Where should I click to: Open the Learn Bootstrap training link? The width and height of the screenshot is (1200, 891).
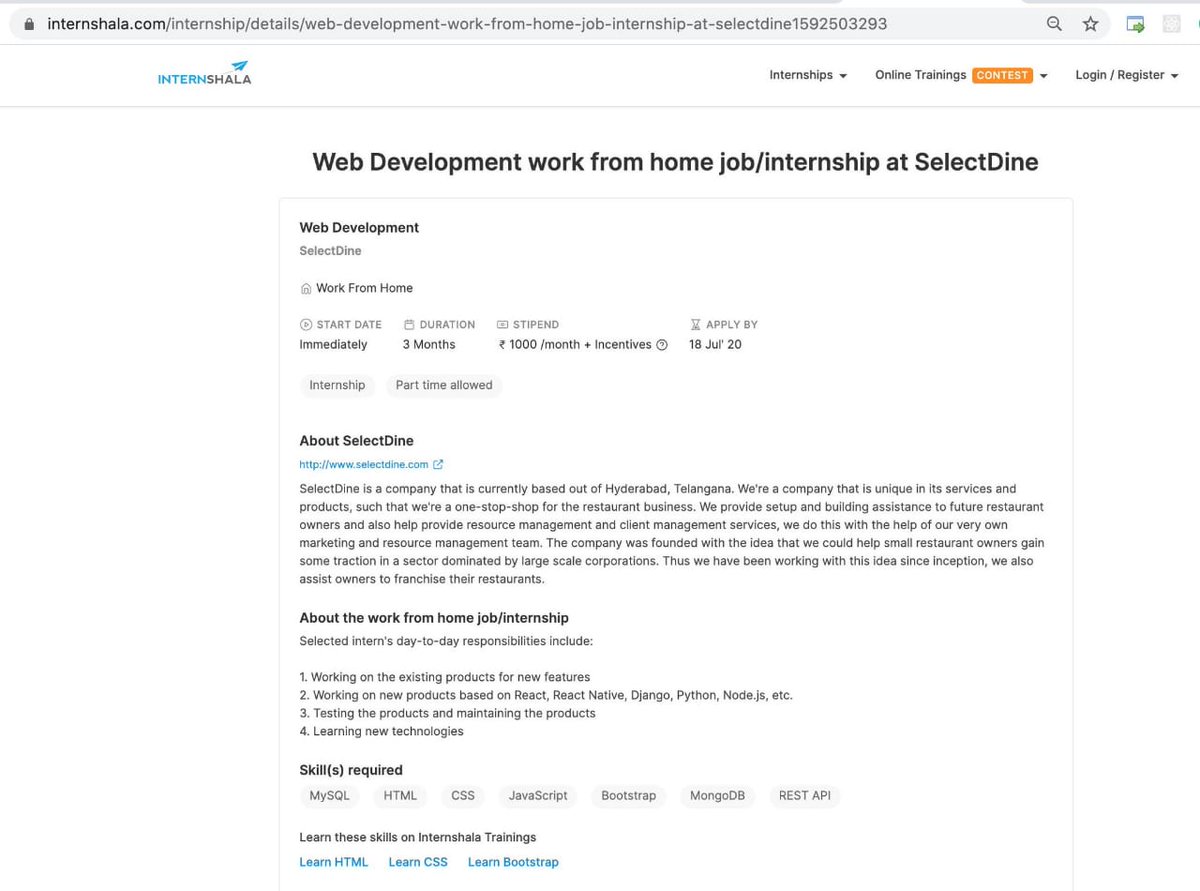pos(513,862)
